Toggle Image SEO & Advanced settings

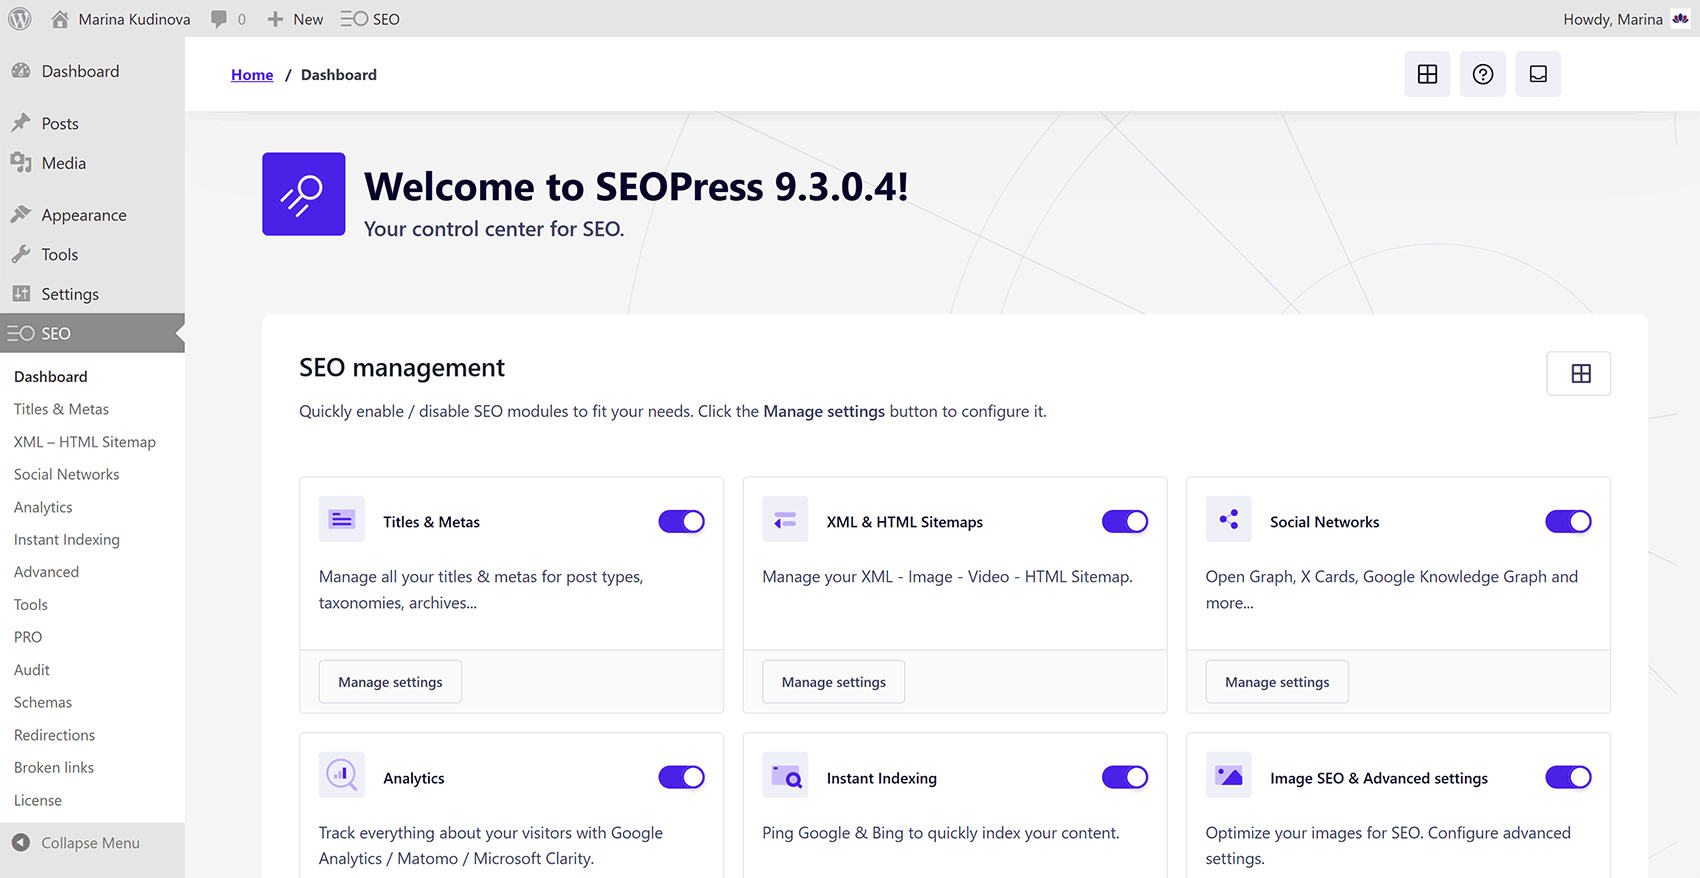1569,777
